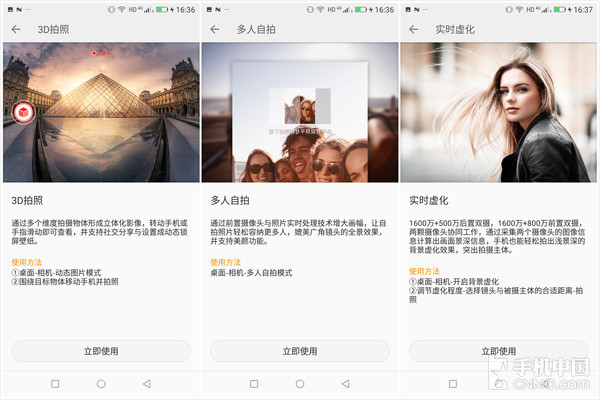
Task: Open the blurred-background portrait image
Action: pos(499,112)
